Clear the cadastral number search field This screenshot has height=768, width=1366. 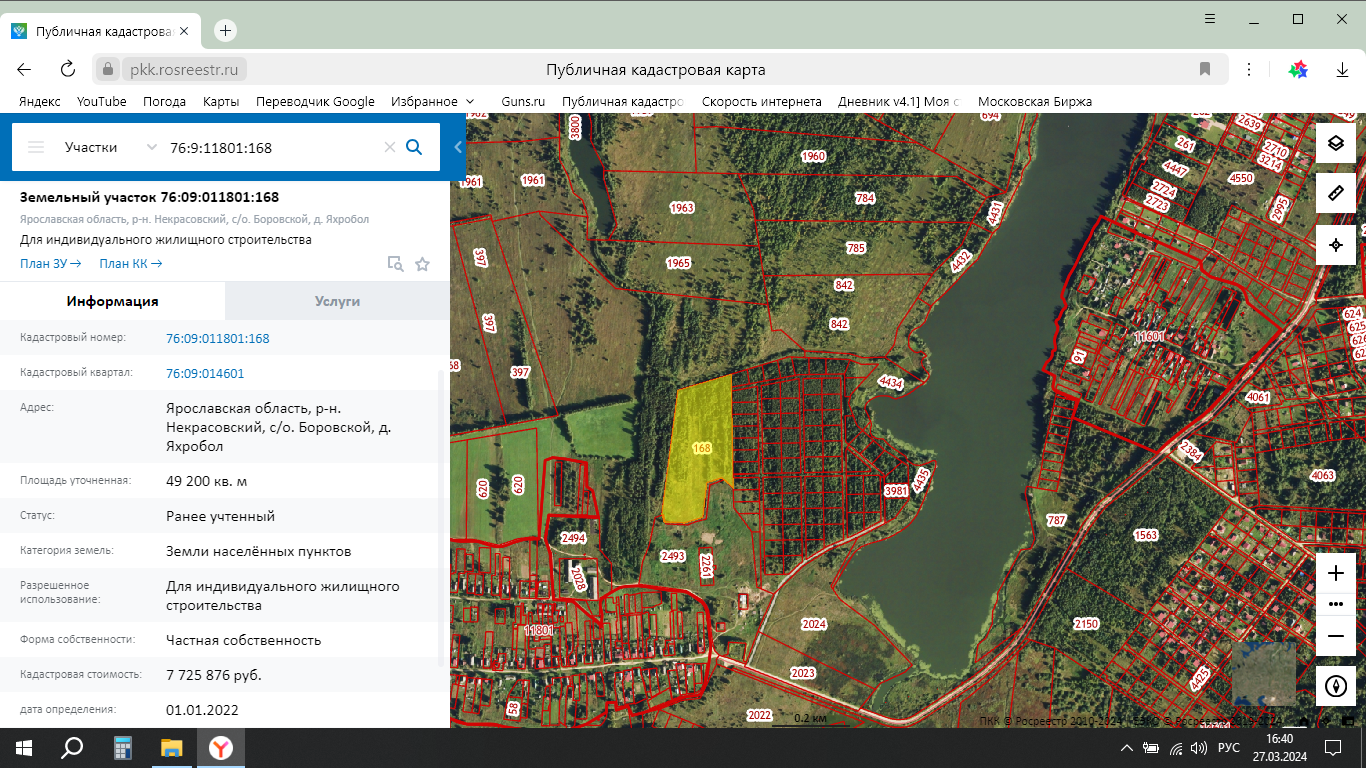[390, 147]
